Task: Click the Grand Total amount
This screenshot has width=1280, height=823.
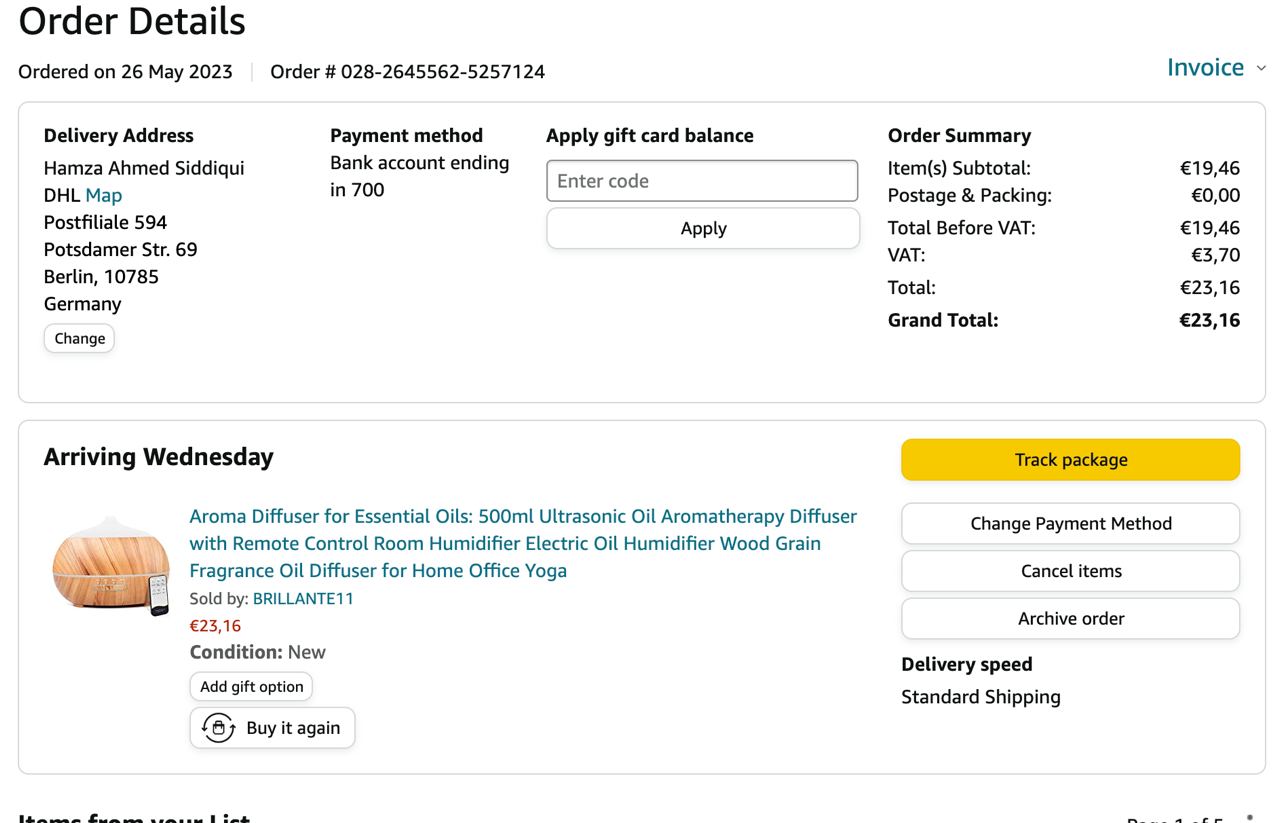Action: tap(1209, 320)
